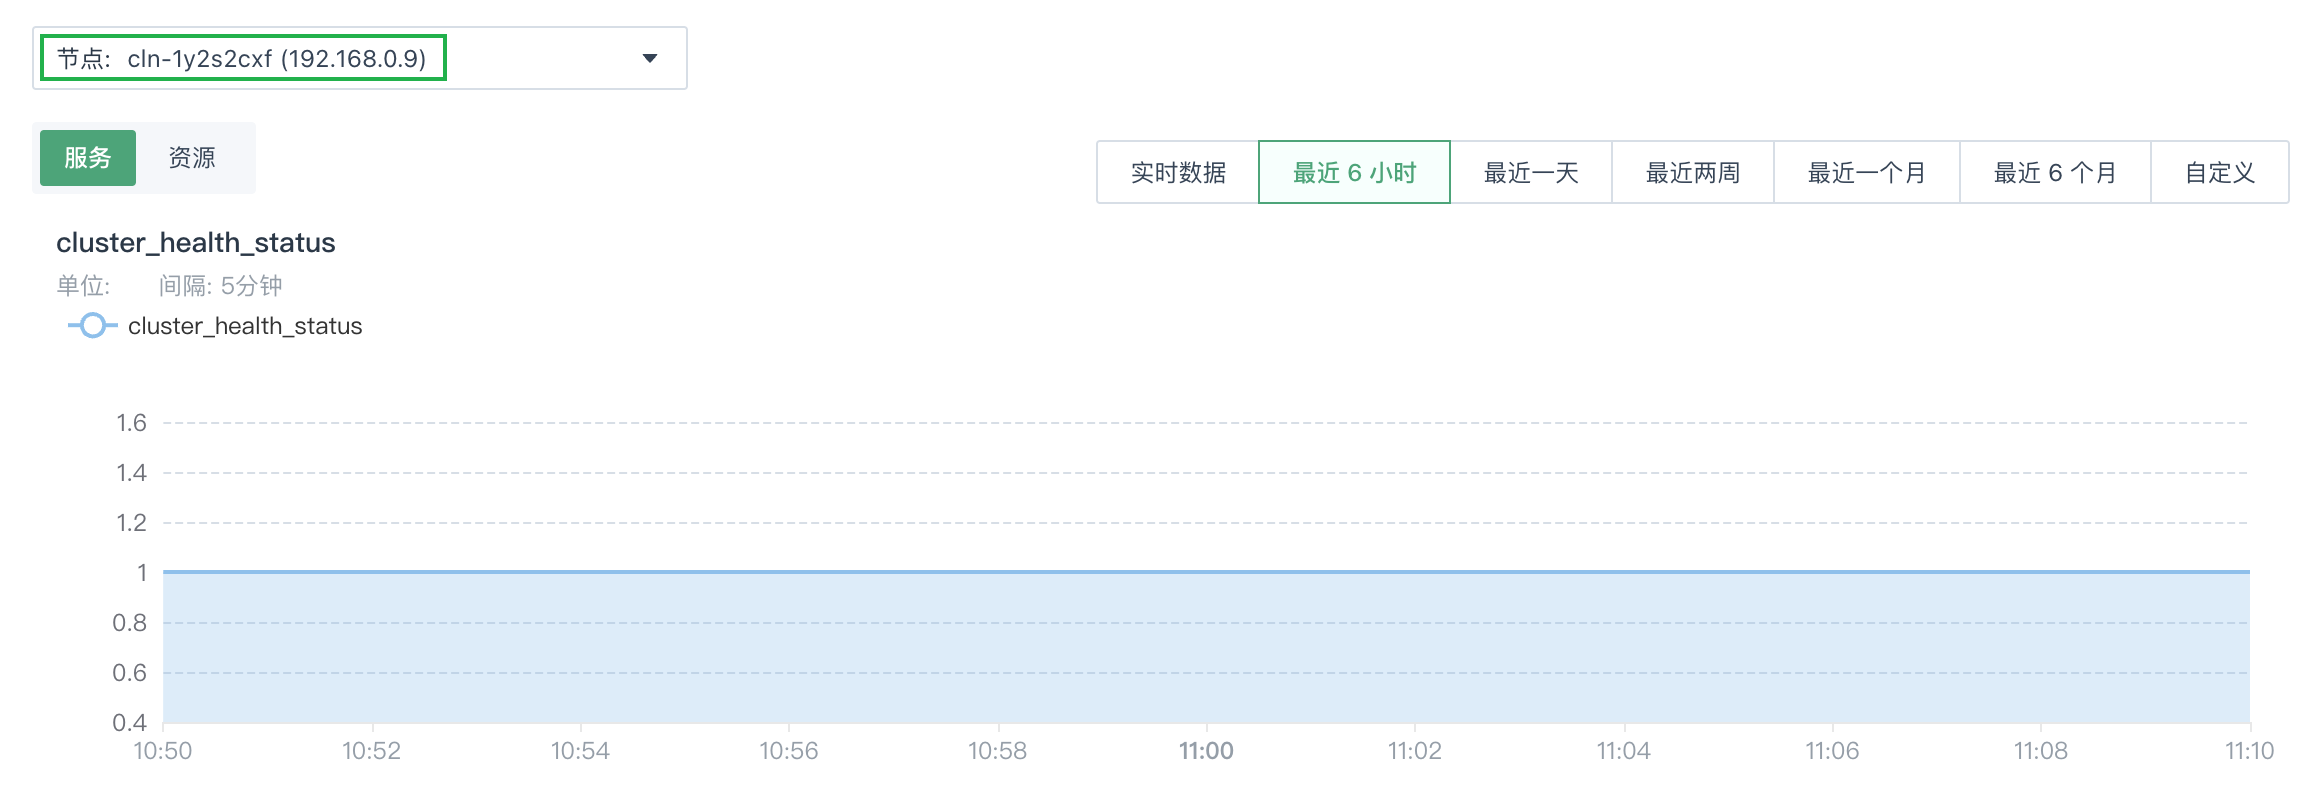Click the 11:00 x-axis time marker
This screenshot has height=808, width=2310.
[x=1206, y=751]
